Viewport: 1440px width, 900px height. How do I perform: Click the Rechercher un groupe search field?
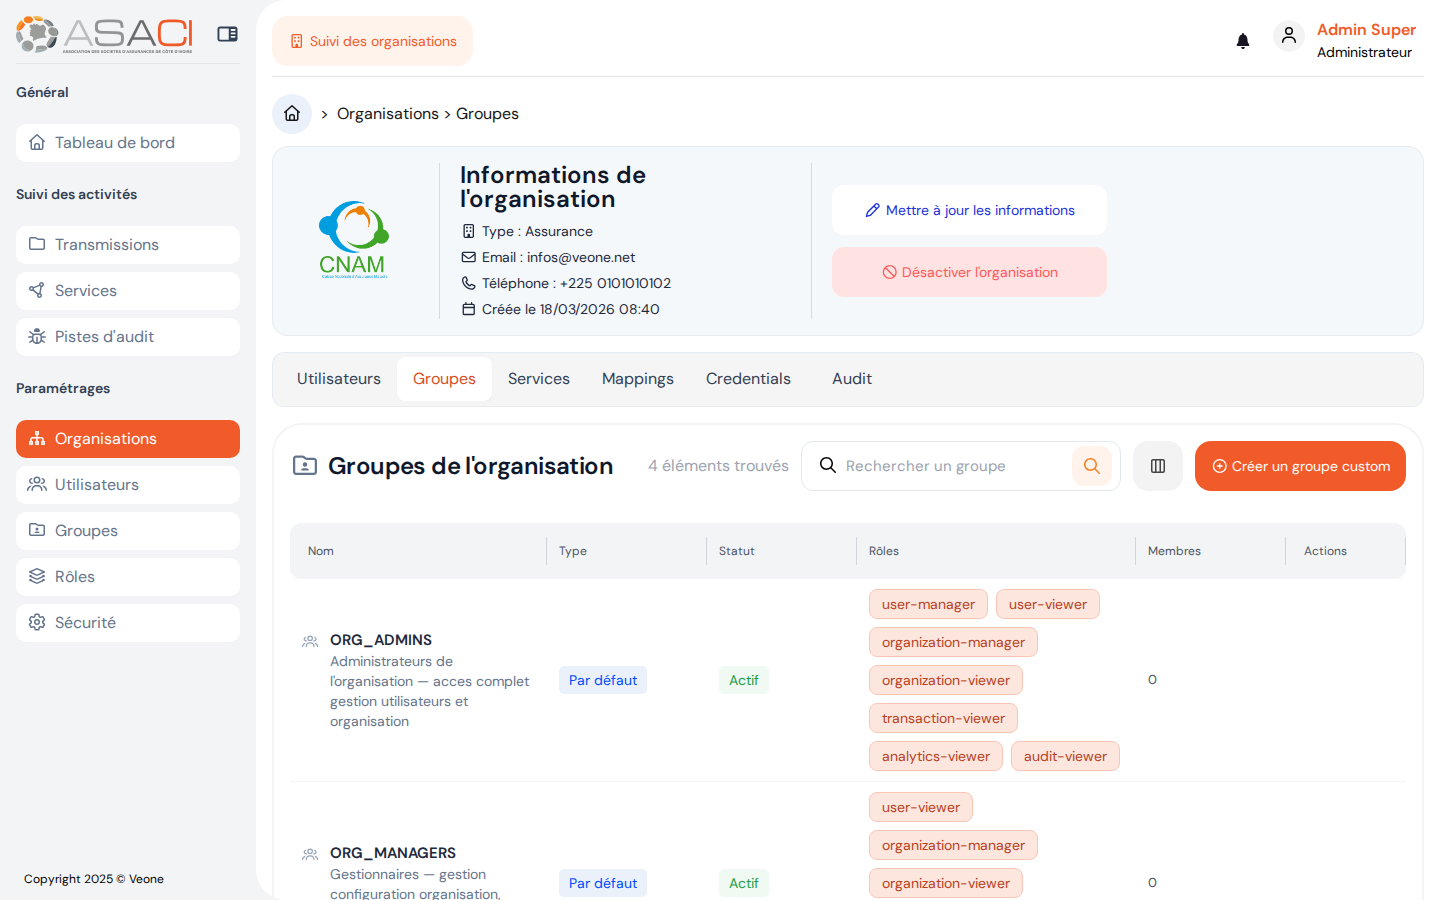coord(950,466)
